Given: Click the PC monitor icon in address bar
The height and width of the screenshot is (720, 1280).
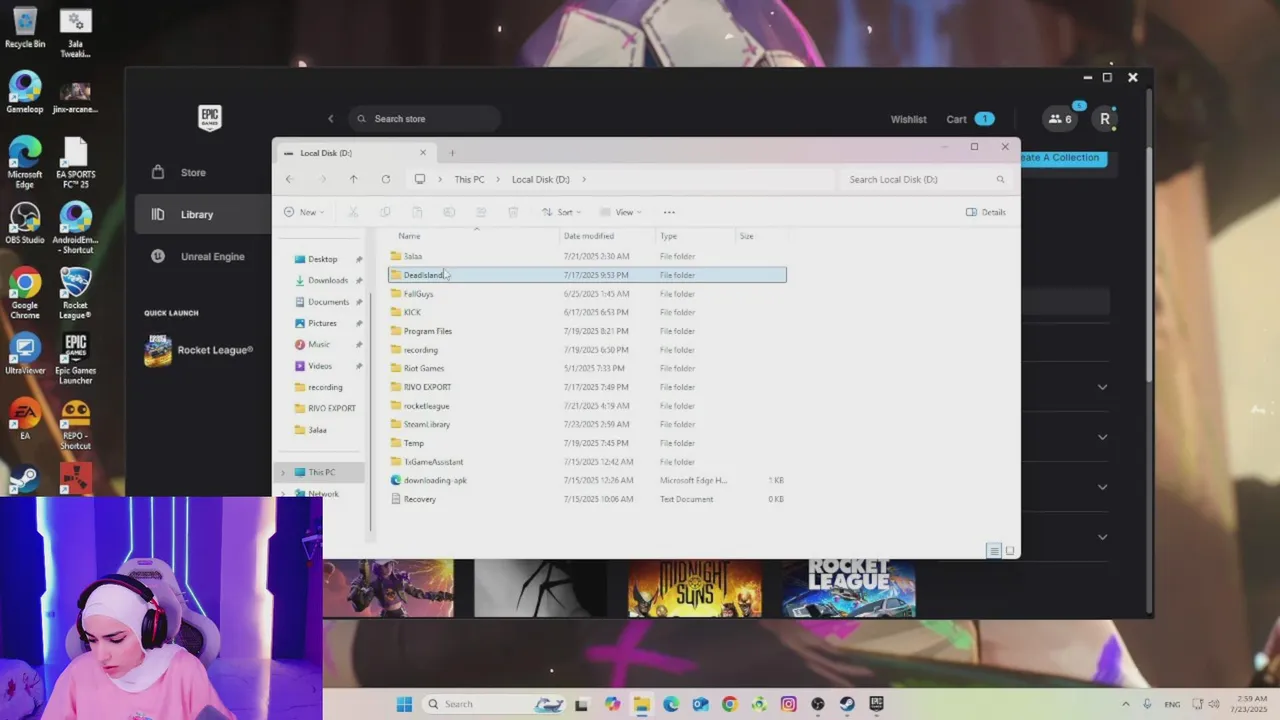Looking at the screenshot, I should point(420,179).
